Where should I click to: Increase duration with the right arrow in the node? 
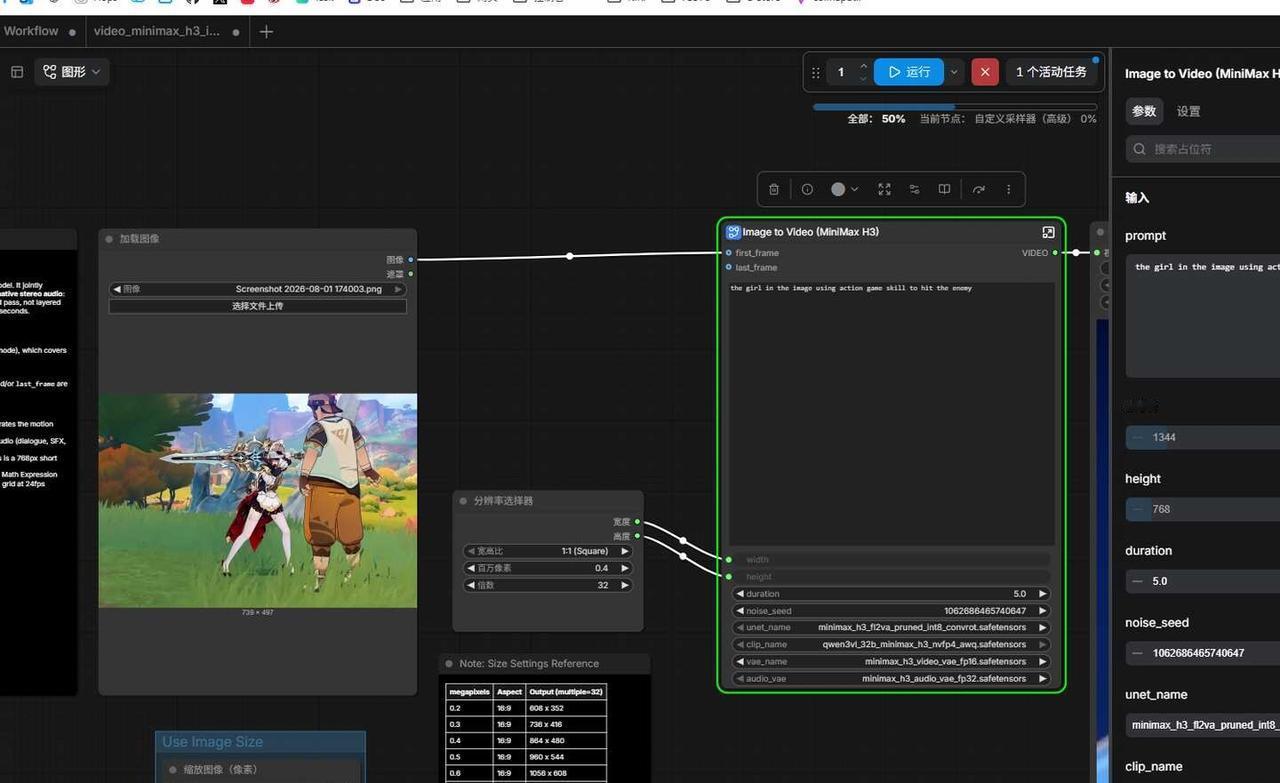1042,594
